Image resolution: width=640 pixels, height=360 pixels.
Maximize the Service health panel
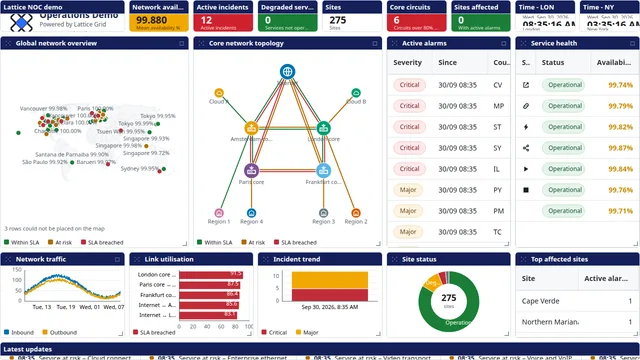click(x=632, y=43)
